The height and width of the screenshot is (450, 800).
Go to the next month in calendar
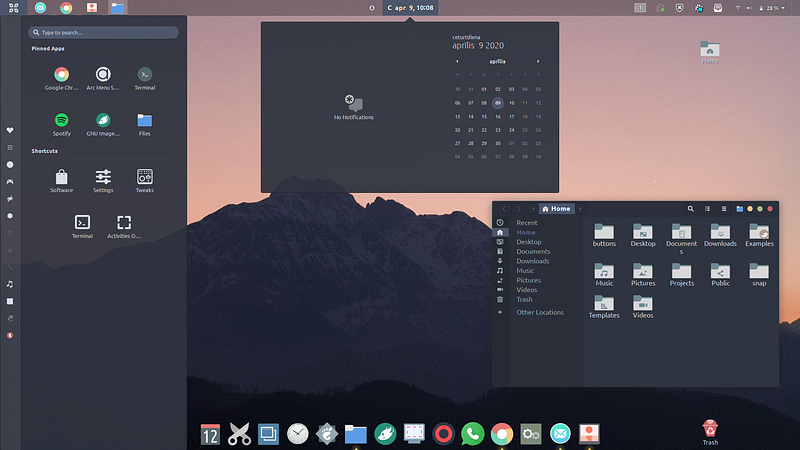click(538, 61)
